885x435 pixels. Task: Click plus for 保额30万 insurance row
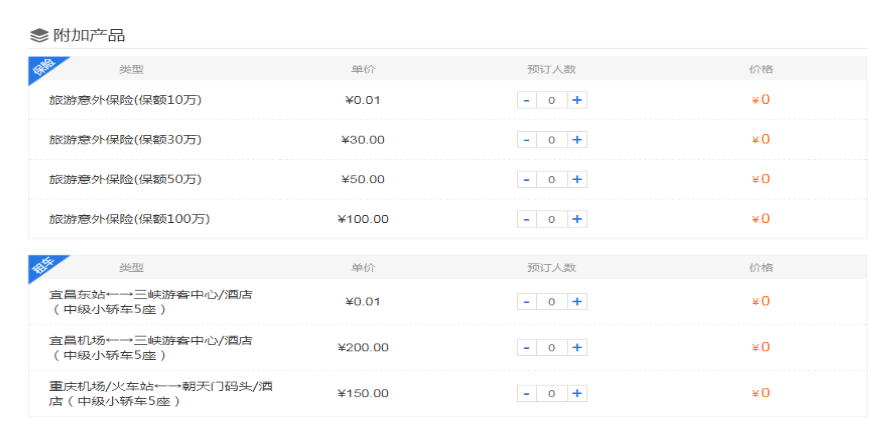click(577, 140)
